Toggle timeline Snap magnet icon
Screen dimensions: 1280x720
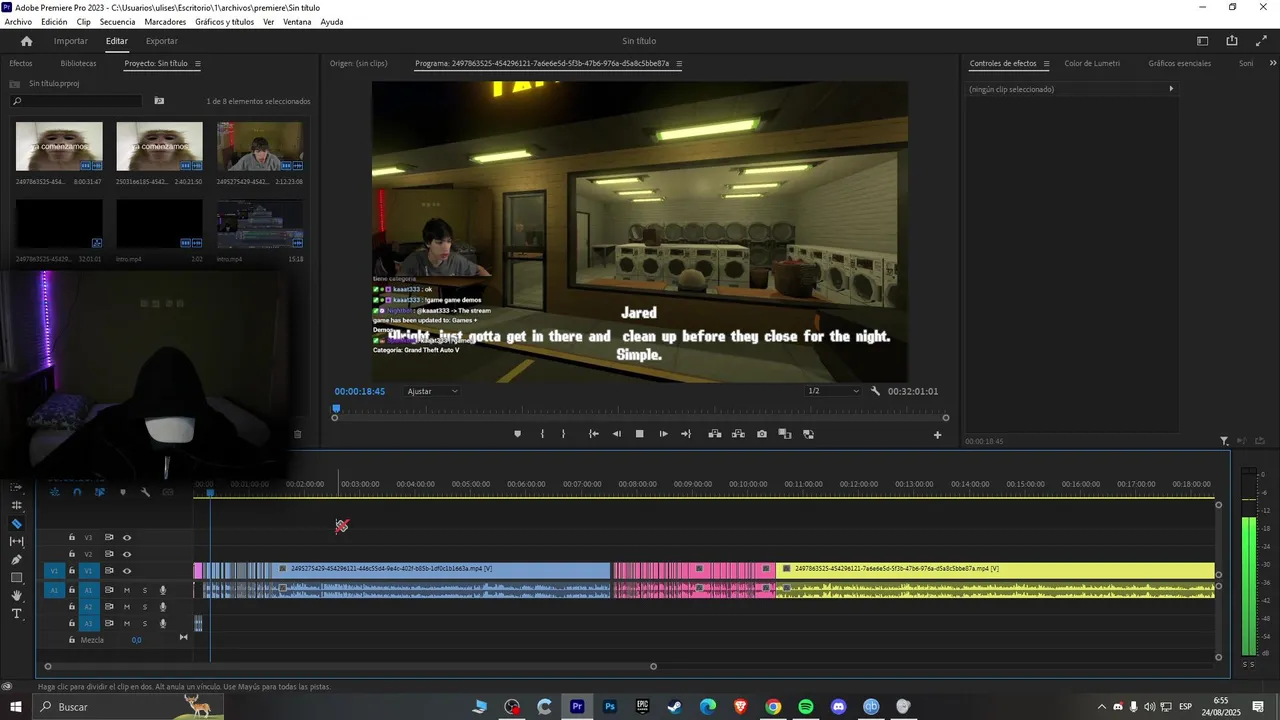tap(77, 492)
